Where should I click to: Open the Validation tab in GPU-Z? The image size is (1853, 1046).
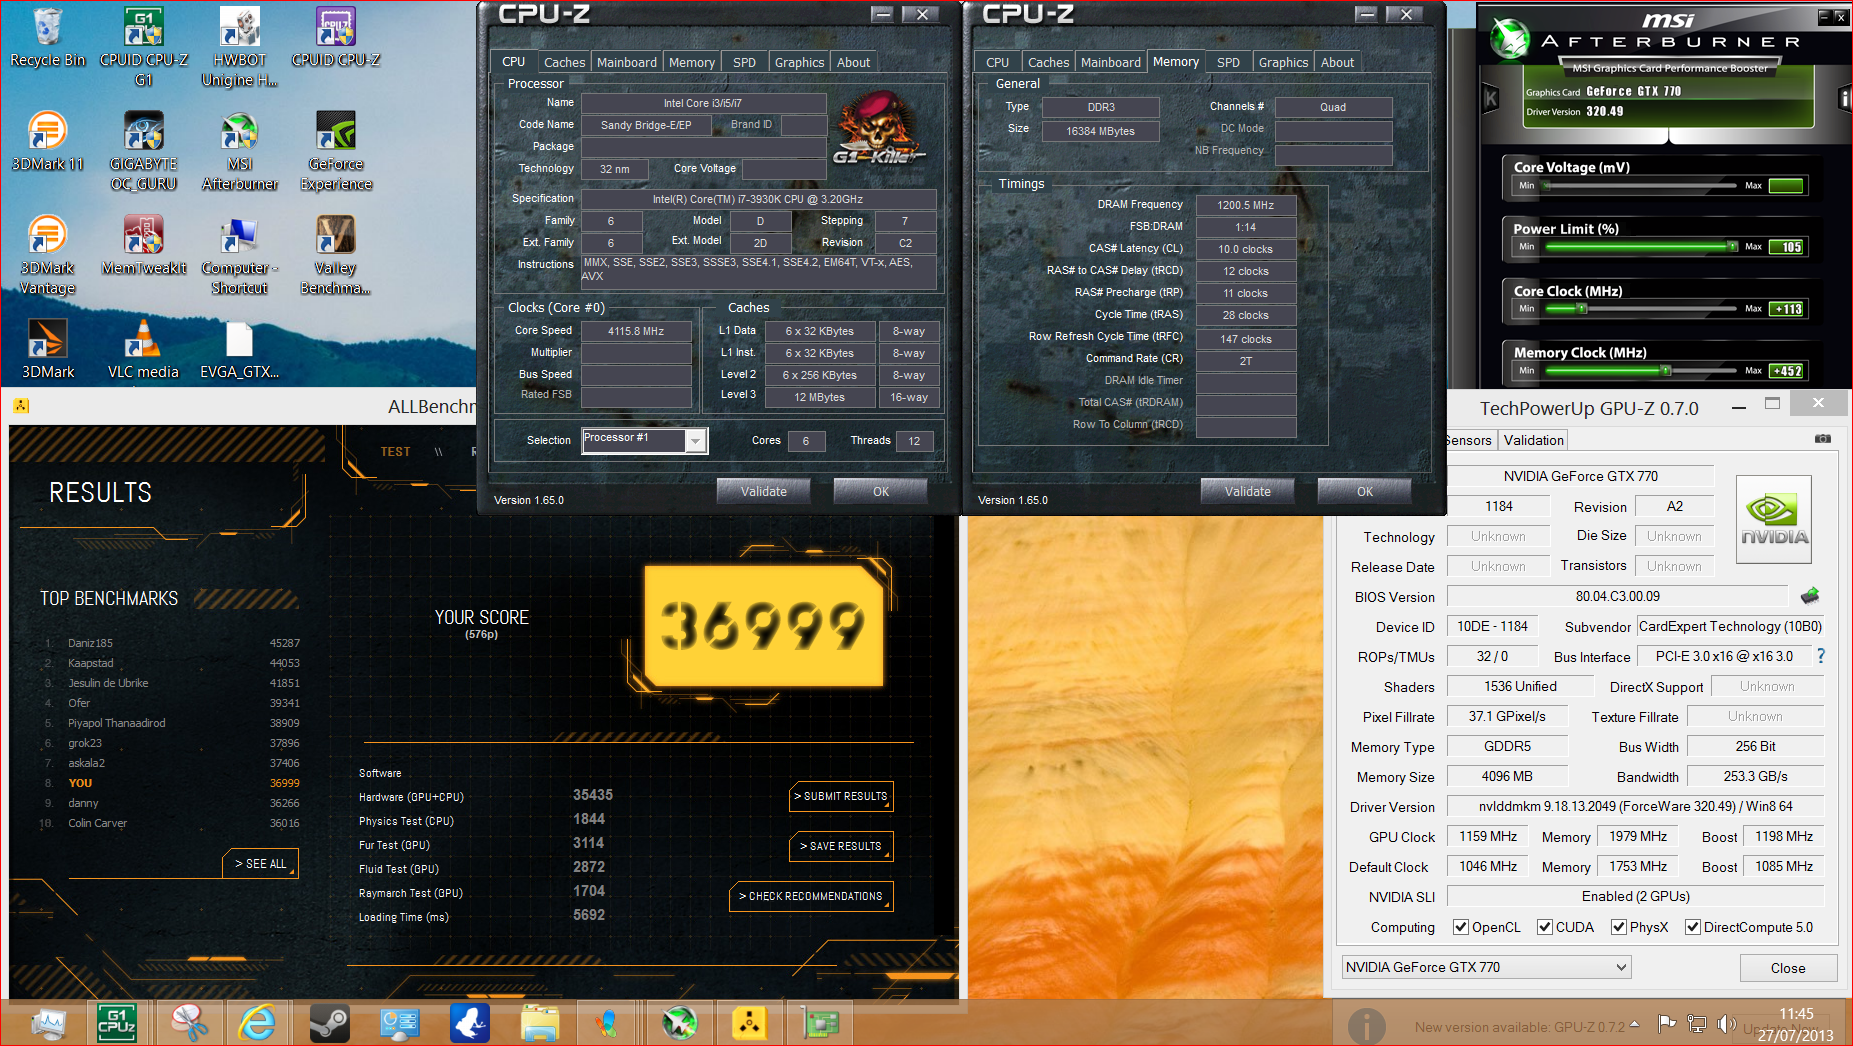[x=1533, y=440]
